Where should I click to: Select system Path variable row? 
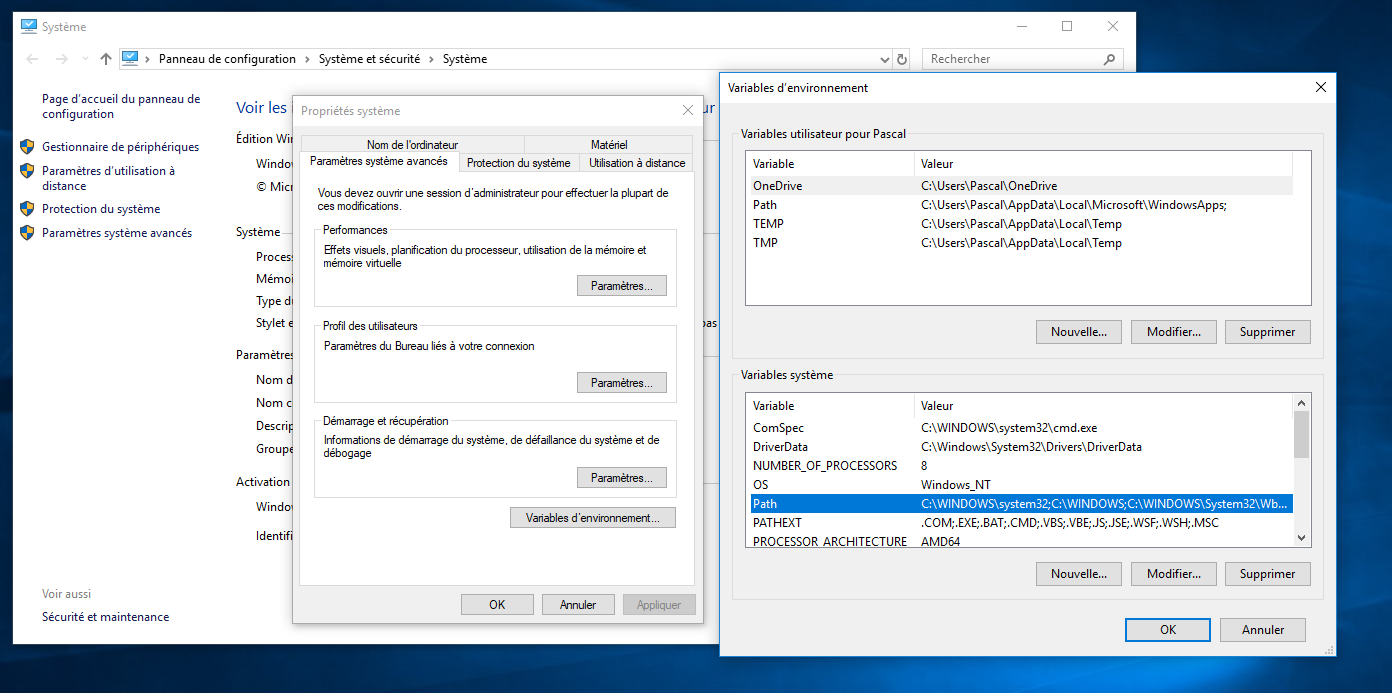pos(1021,504)
